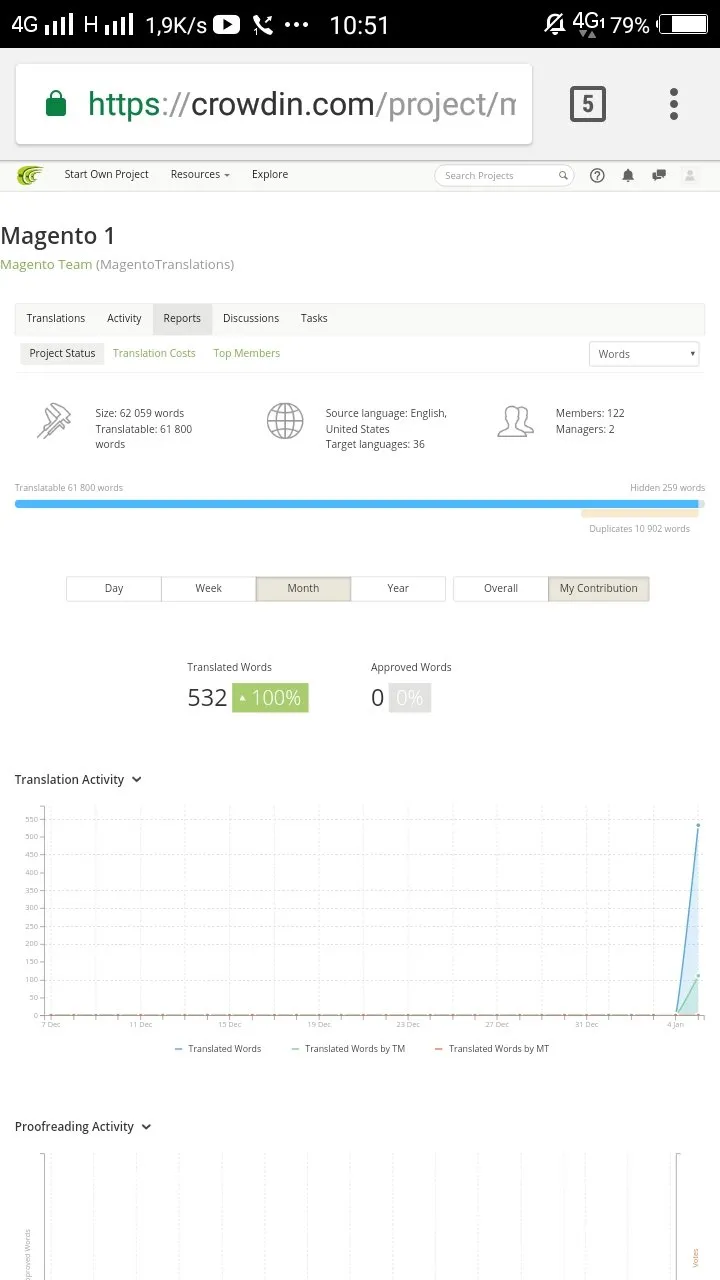The height and width of the screenshot is (1280, 720).
Task: Click the 'Members: 122' text
Action: (x=590, y=413)
